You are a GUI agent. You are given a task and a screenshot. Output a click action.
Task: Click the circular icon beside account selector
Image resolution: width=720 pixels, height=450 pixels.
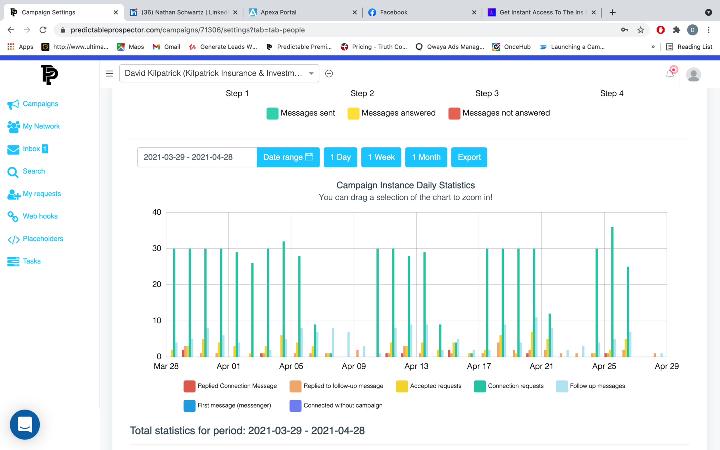tap(329, 73)
